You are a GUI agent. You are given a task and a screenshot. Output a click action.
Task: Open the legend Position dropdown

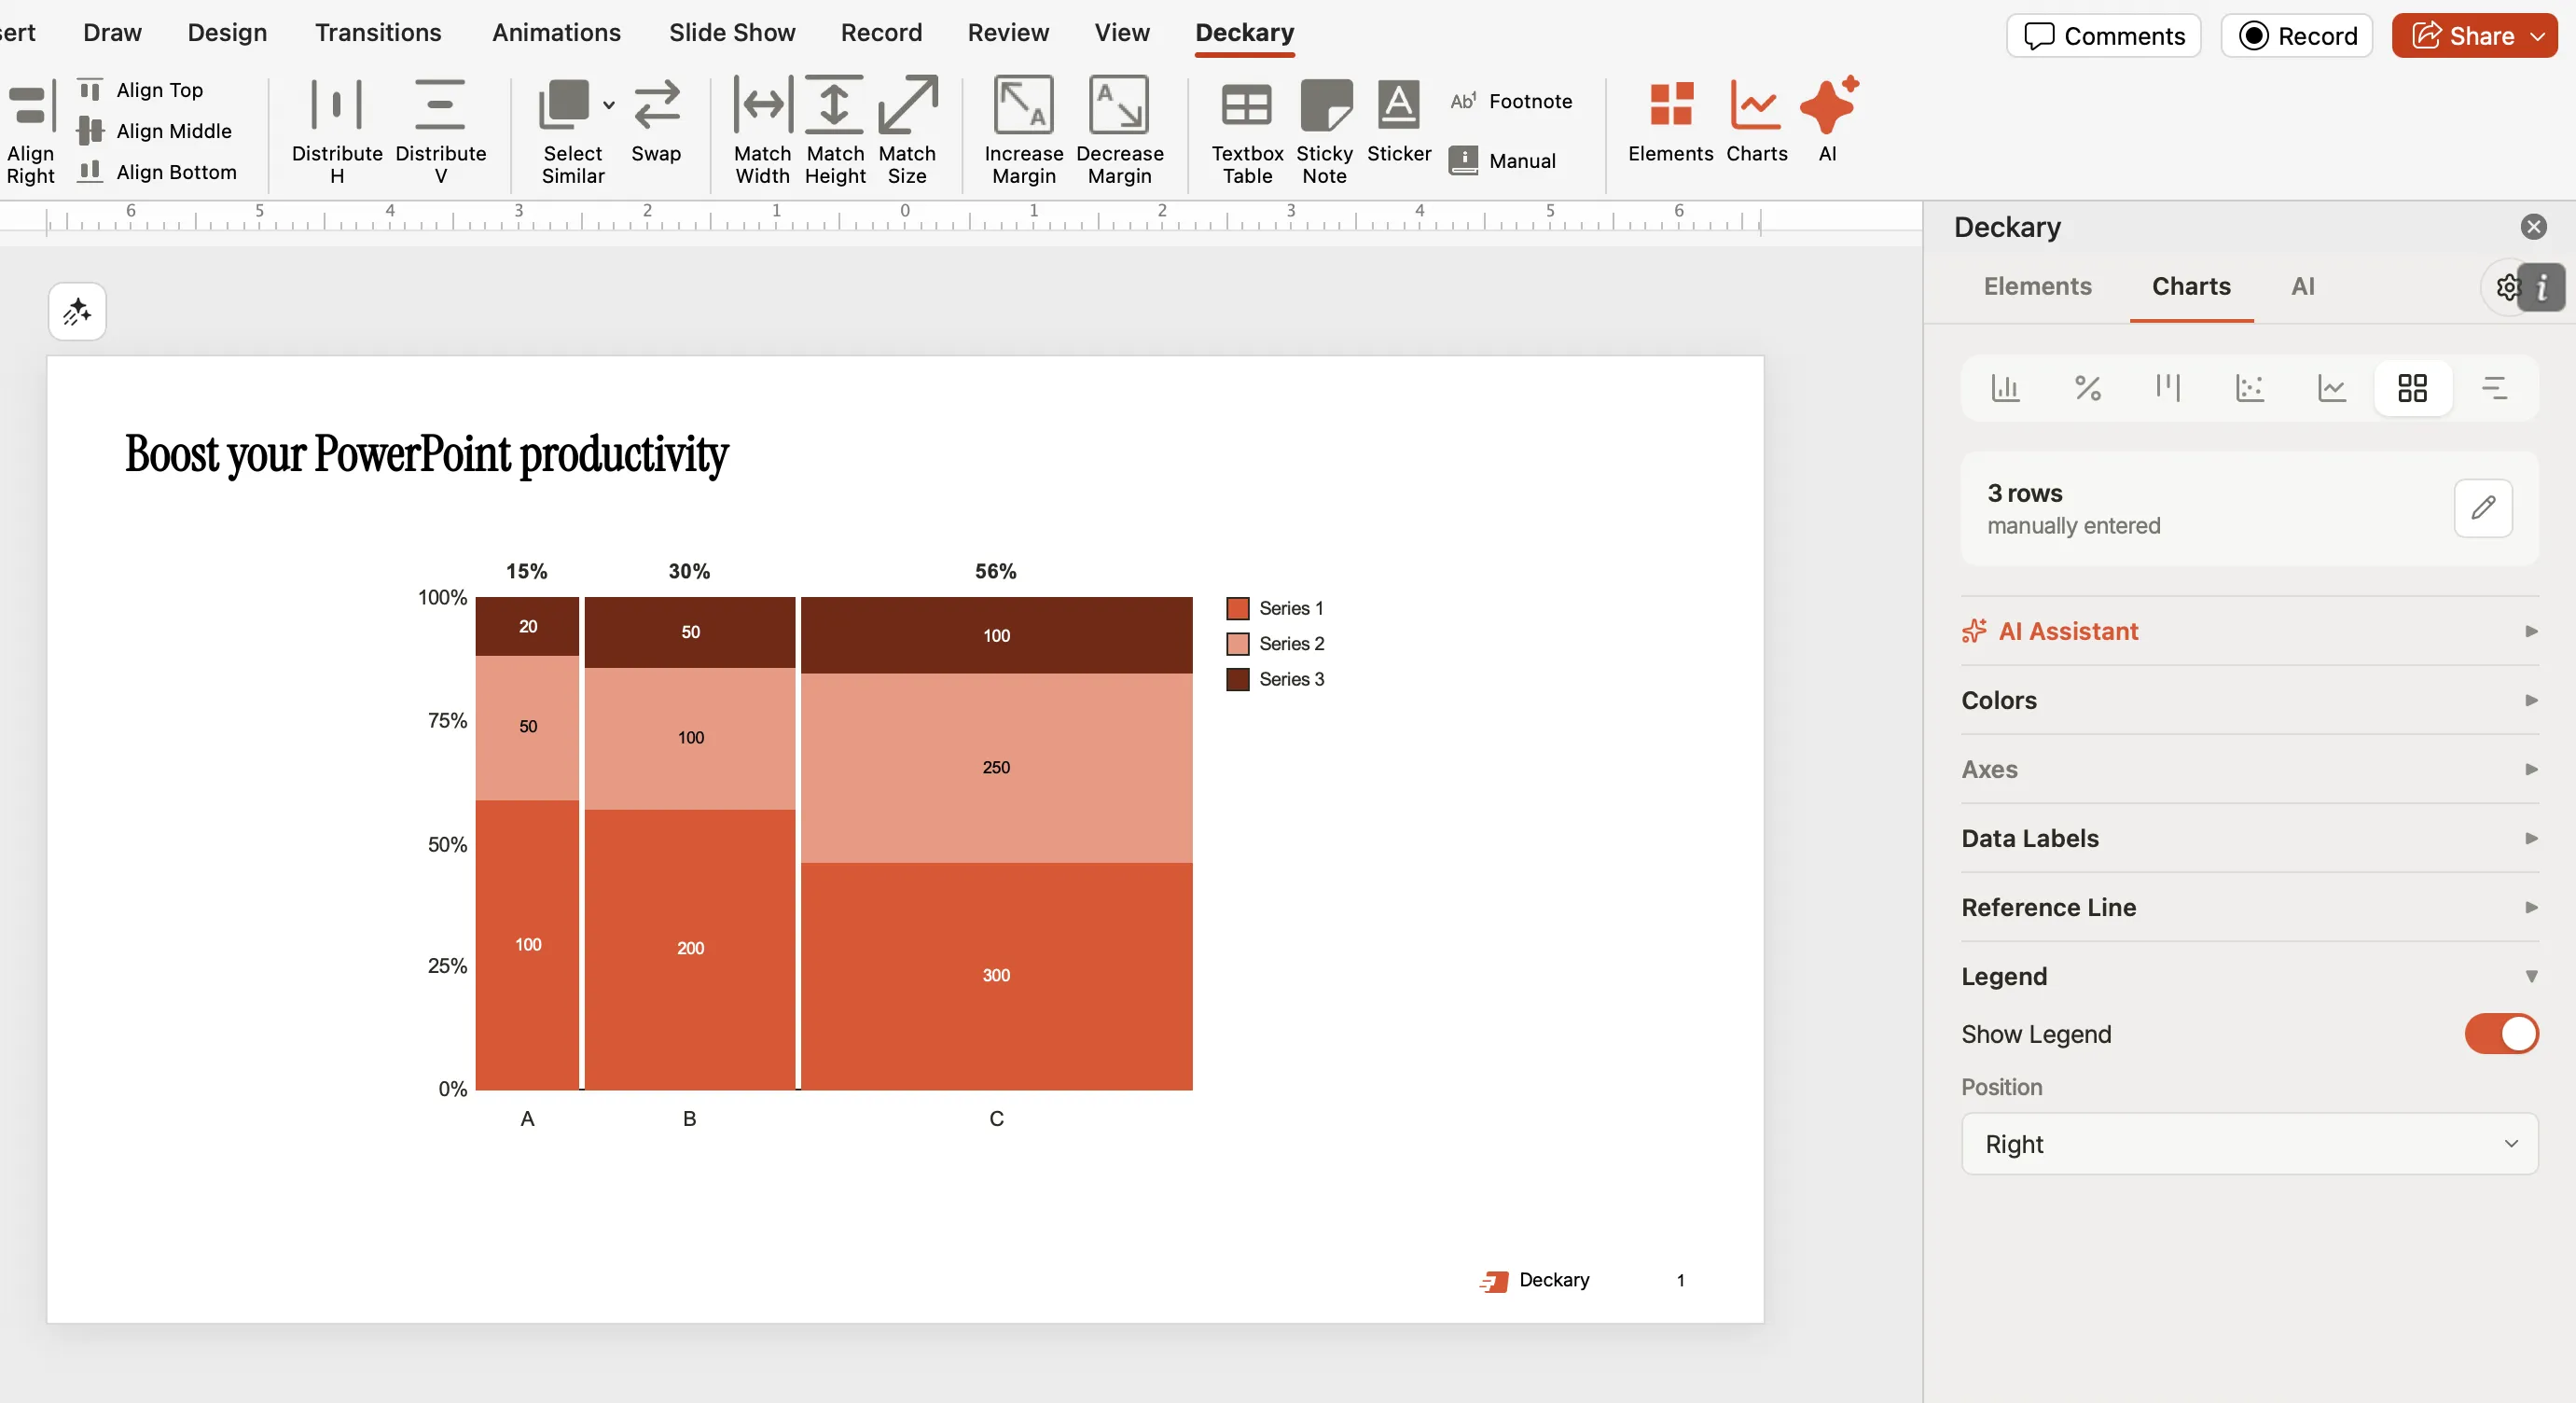(x=2247, y=1143)
